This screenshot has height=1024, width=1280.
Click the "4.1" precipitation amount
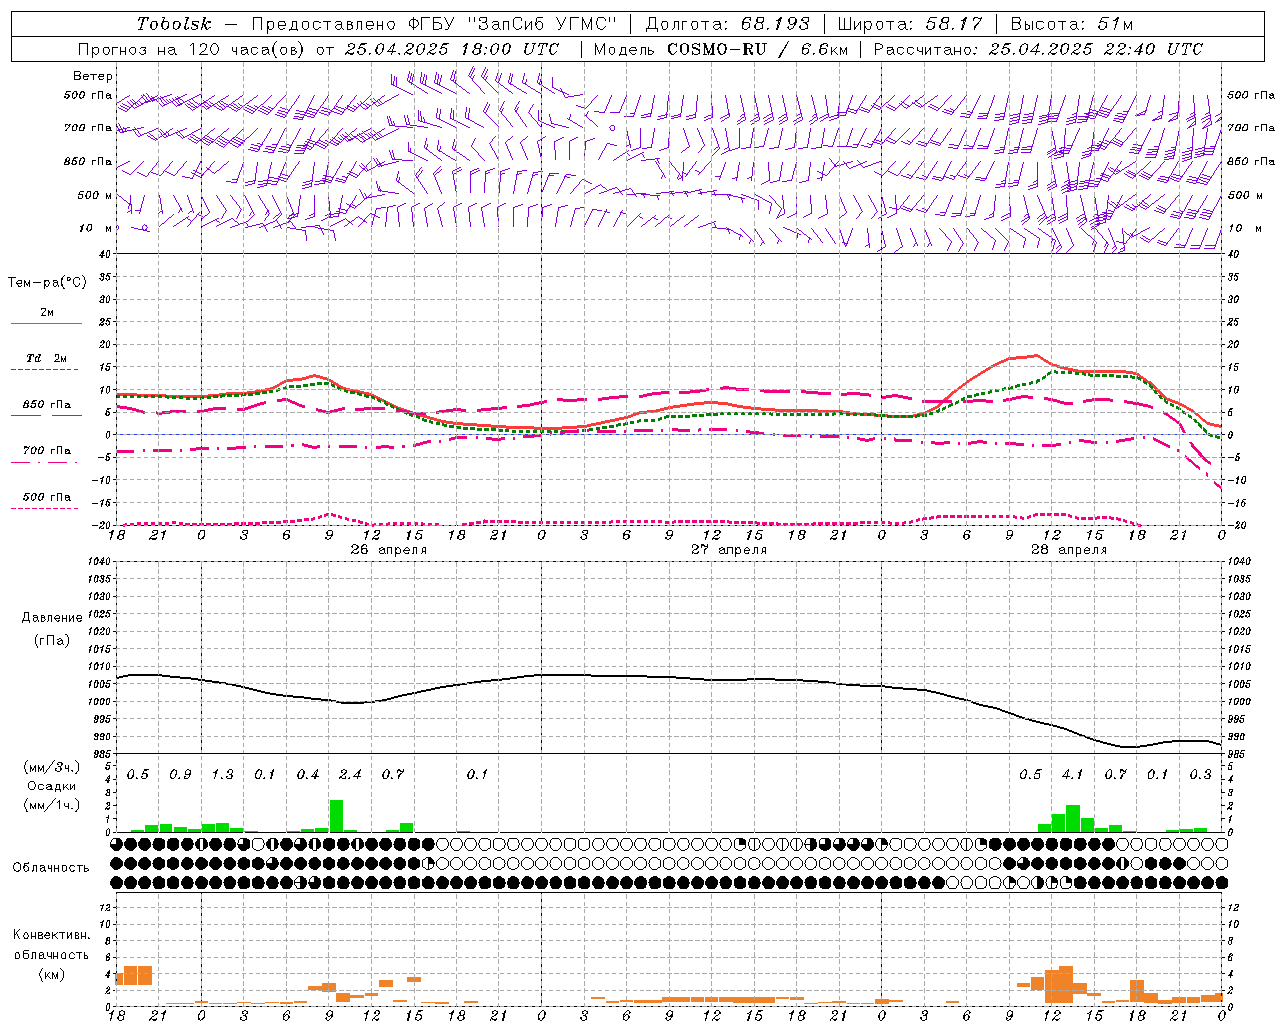[x=1073, y=774]
